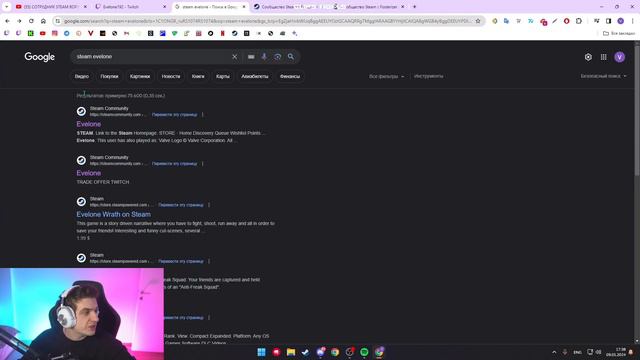Open Chrome three-dot menu
The width and height of the screenshot is (640, 360).
633,21
